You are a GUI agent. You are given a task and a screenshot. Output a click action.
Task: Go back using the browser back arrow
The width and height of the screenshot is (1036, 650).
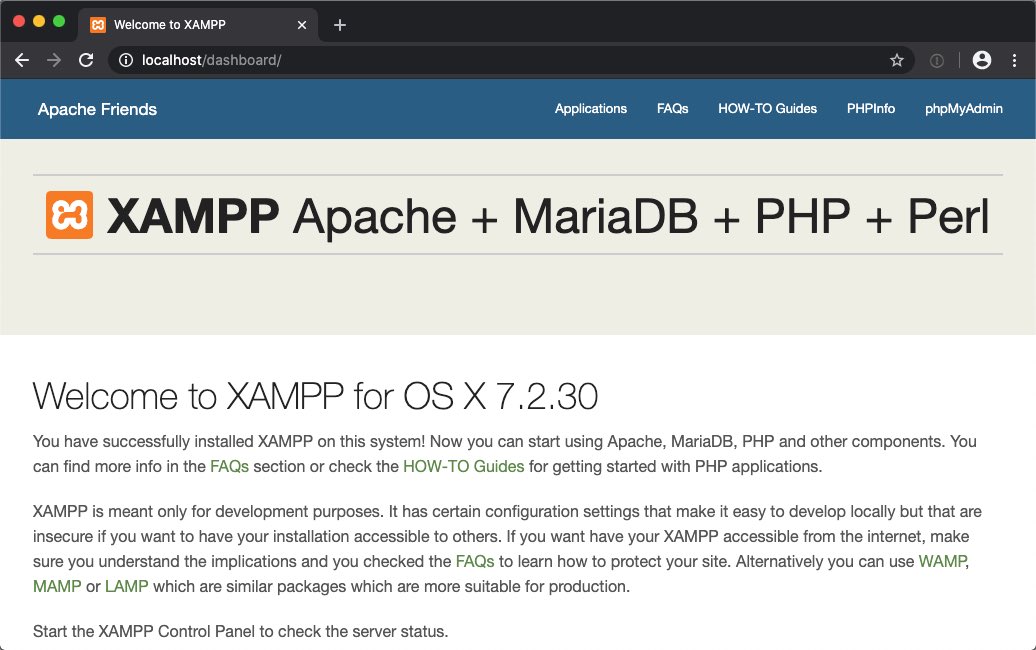tap(22, 60)
